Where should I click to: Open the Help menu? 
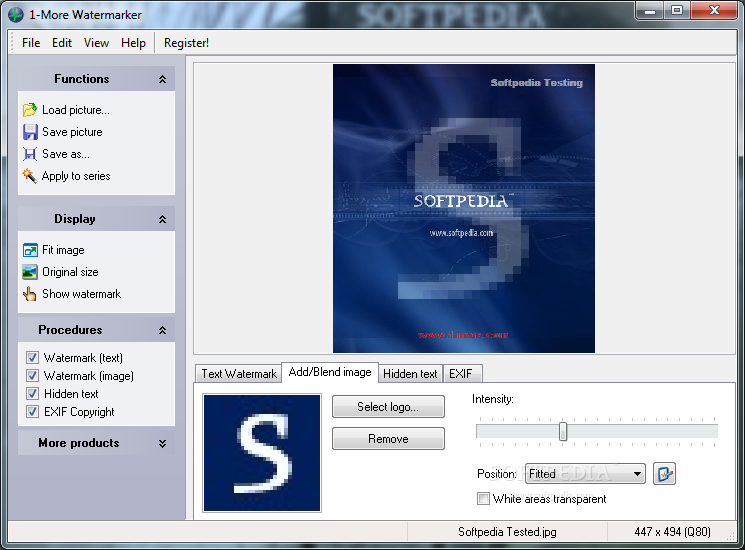tap(133, 43)
